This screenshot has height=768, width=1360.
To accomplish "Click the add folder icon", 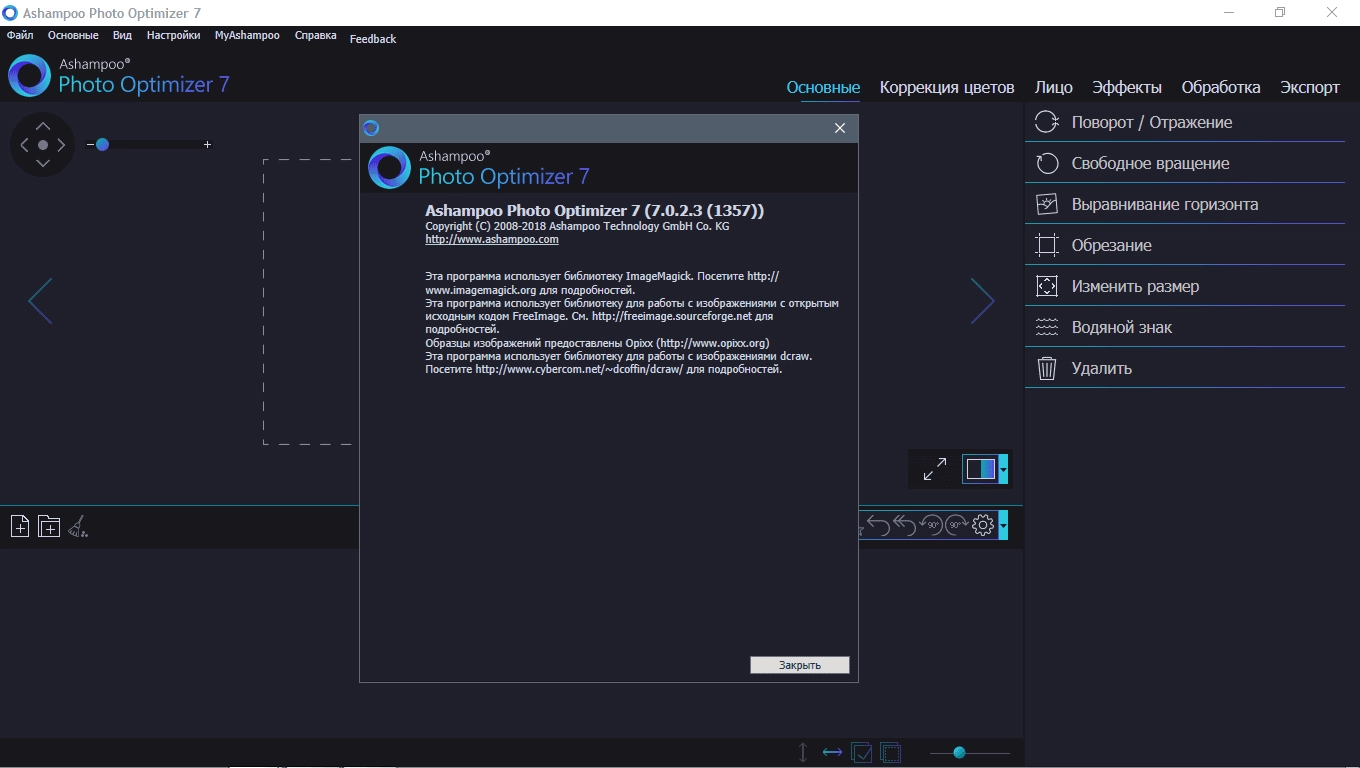I will pos(49,526).
